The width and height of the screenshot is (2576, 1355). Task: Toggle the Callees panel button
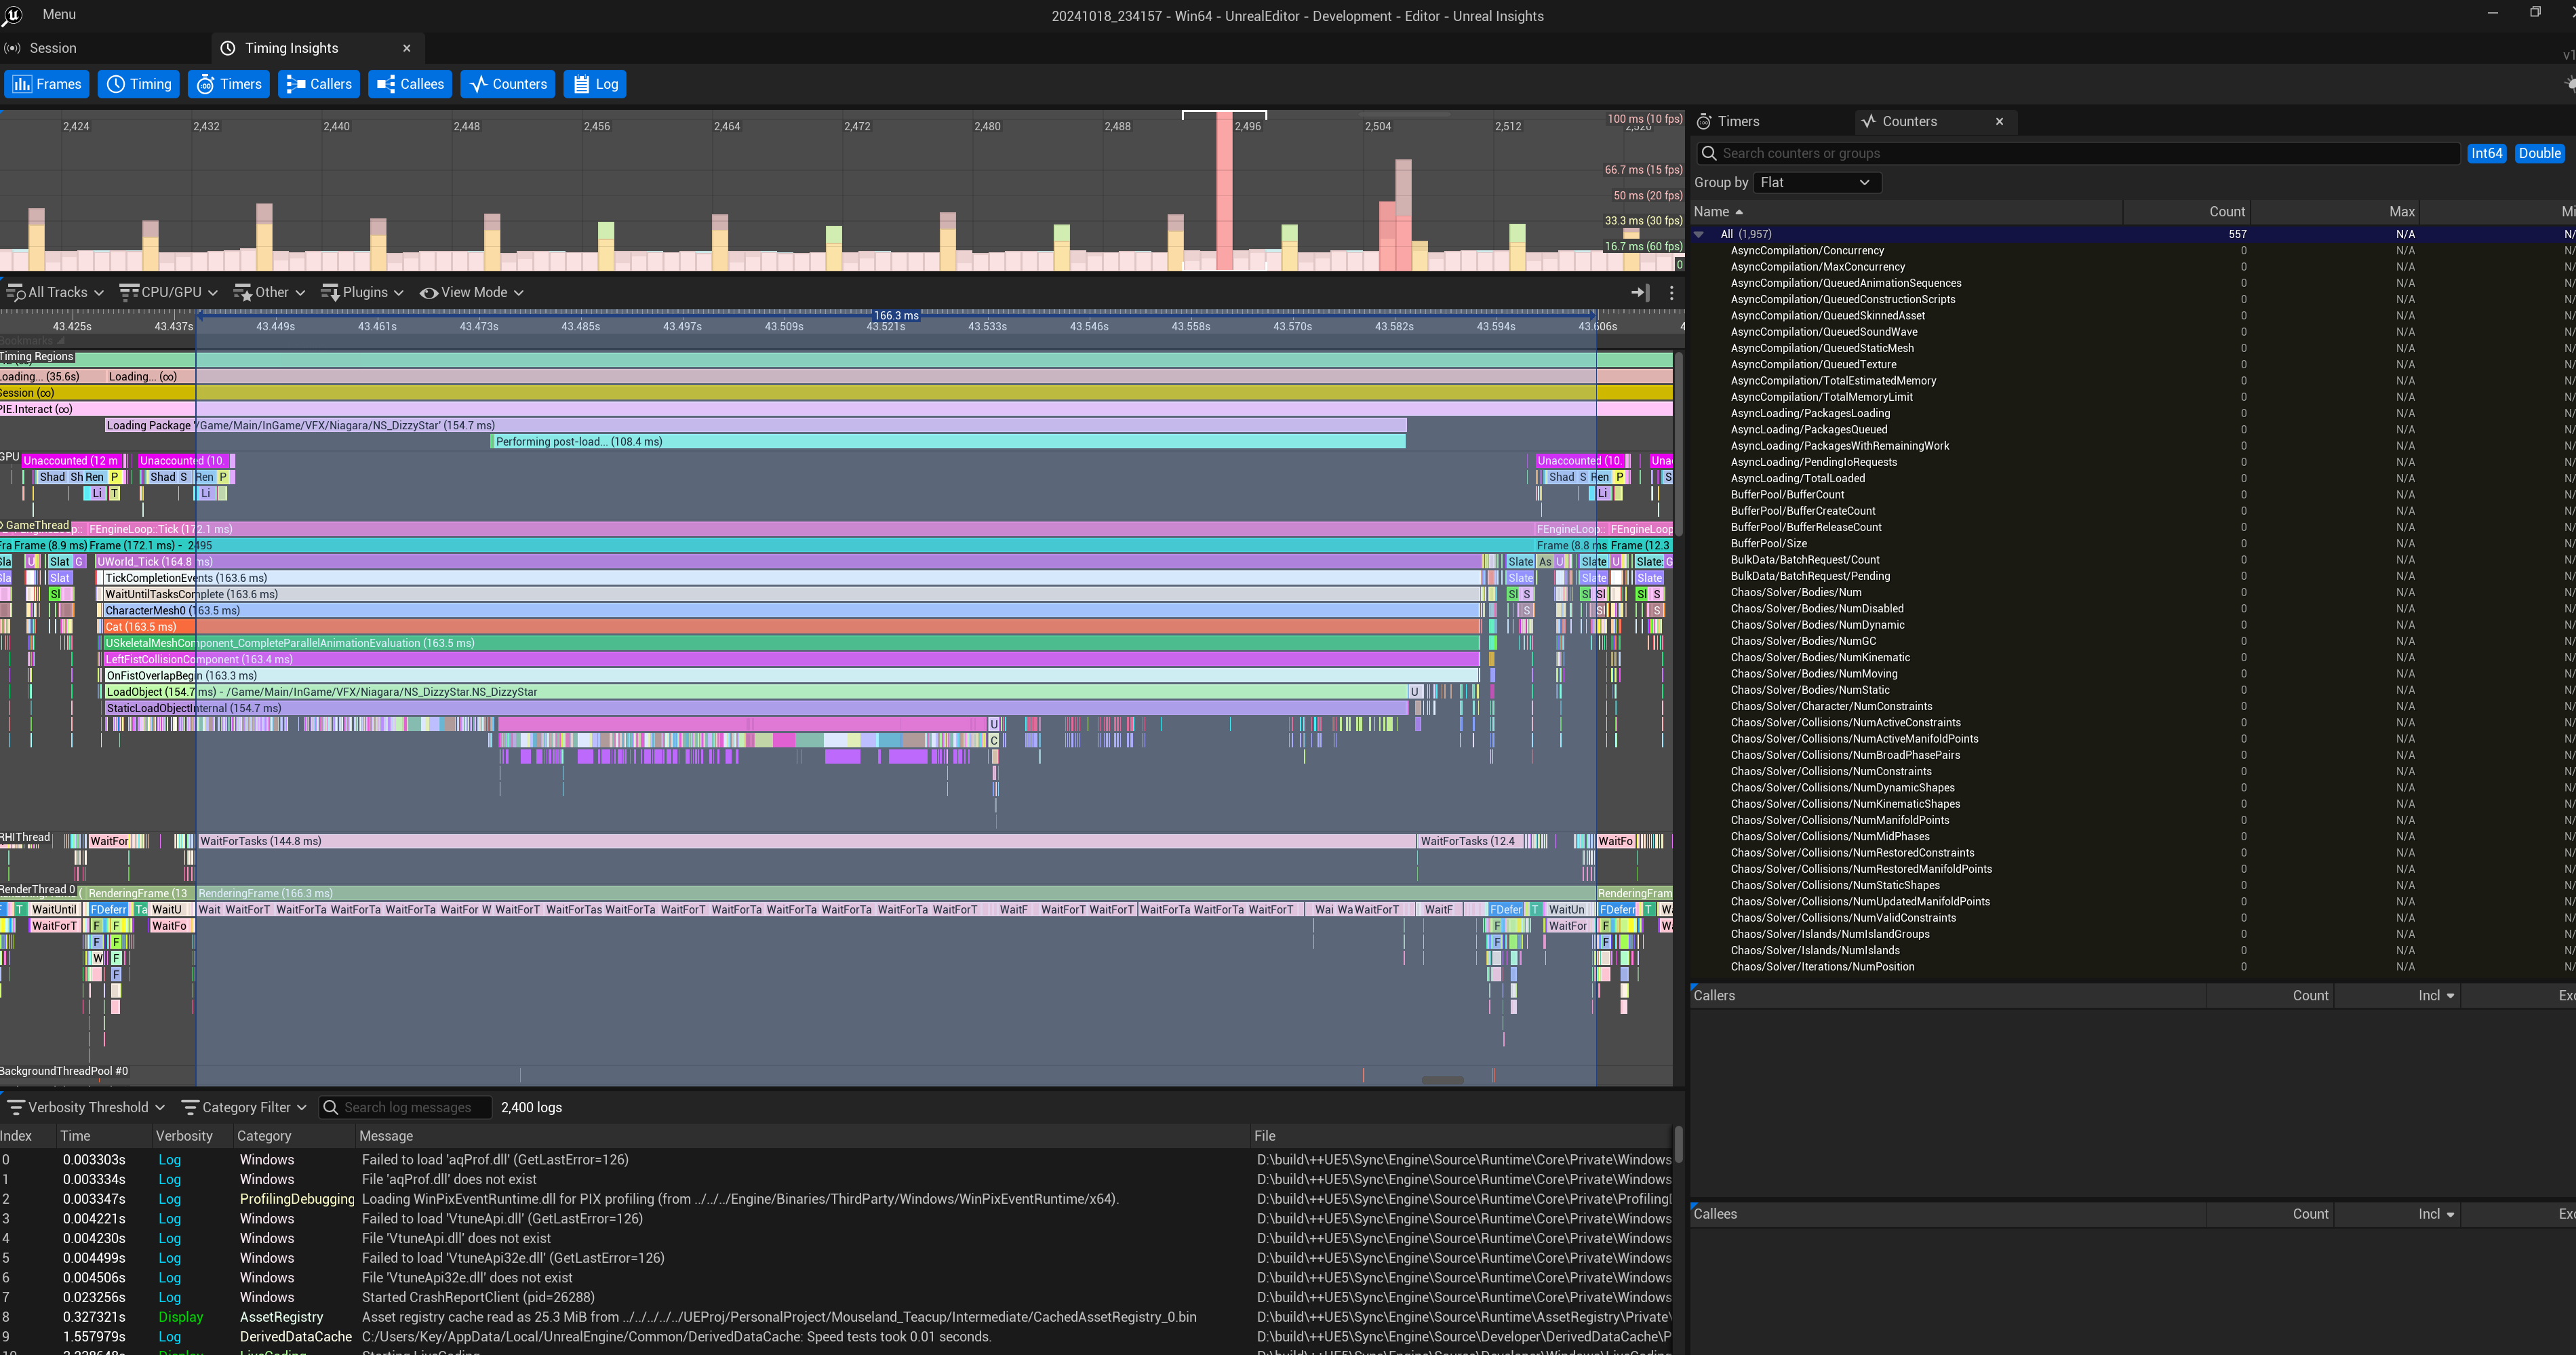click(410, 84)
